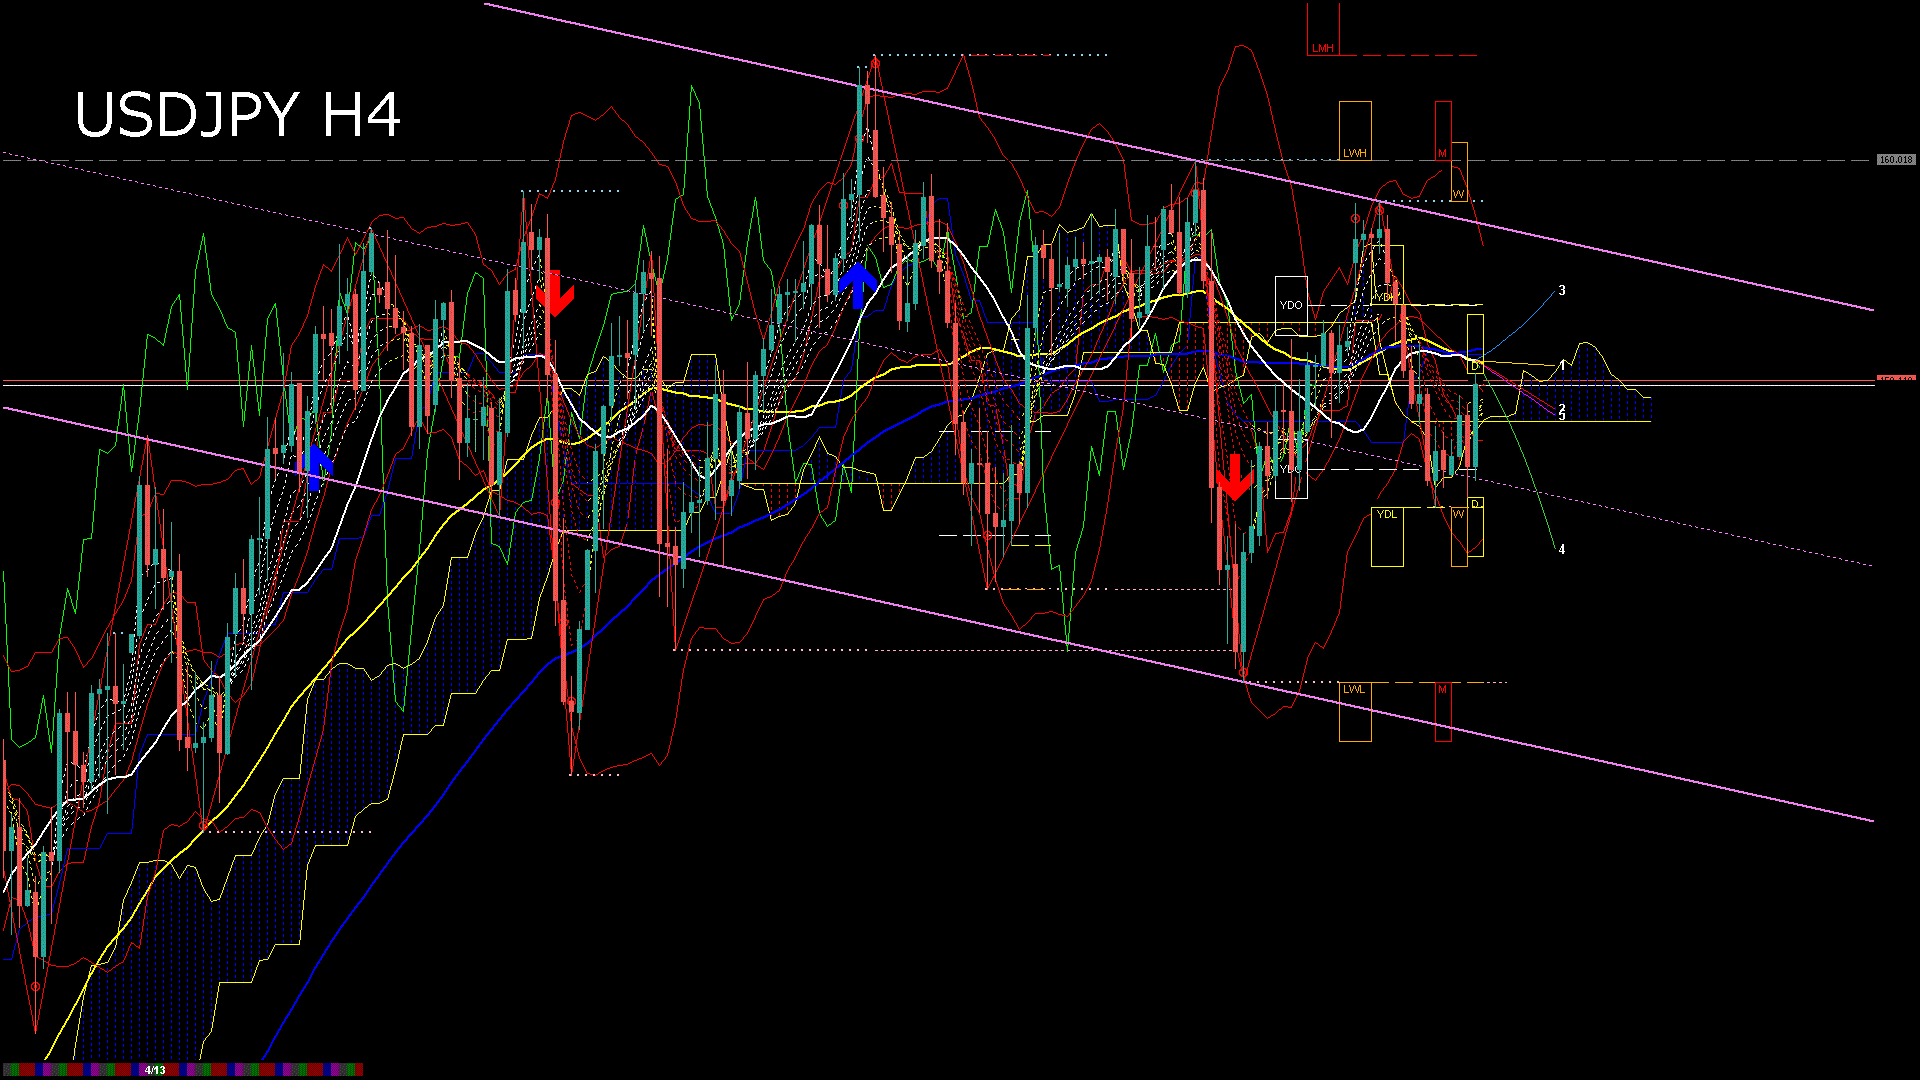1920x1080 pixels.
Task: Click the red LMH marker at the top right
Action: [x=1322, y=48]
